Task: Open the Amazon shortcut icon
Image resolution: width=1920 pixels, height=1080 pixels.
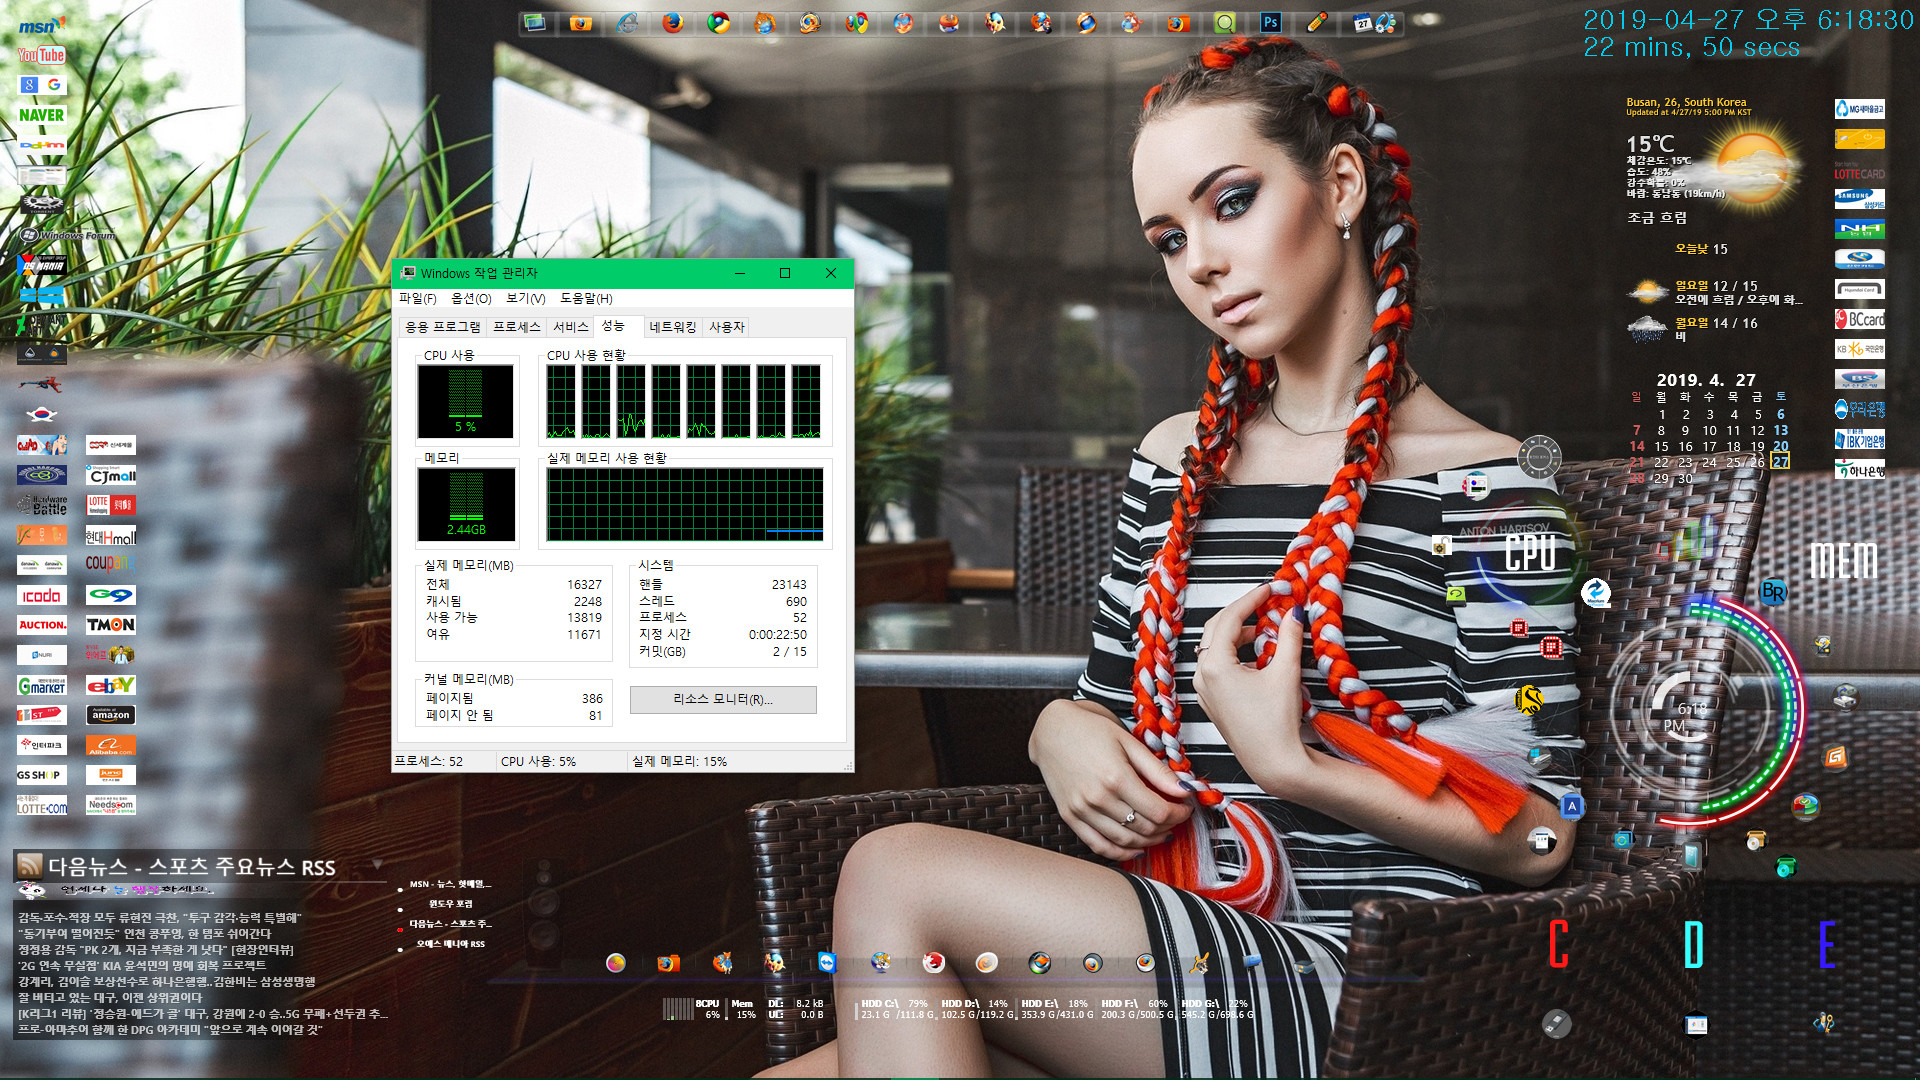Action: pos(111,715)
